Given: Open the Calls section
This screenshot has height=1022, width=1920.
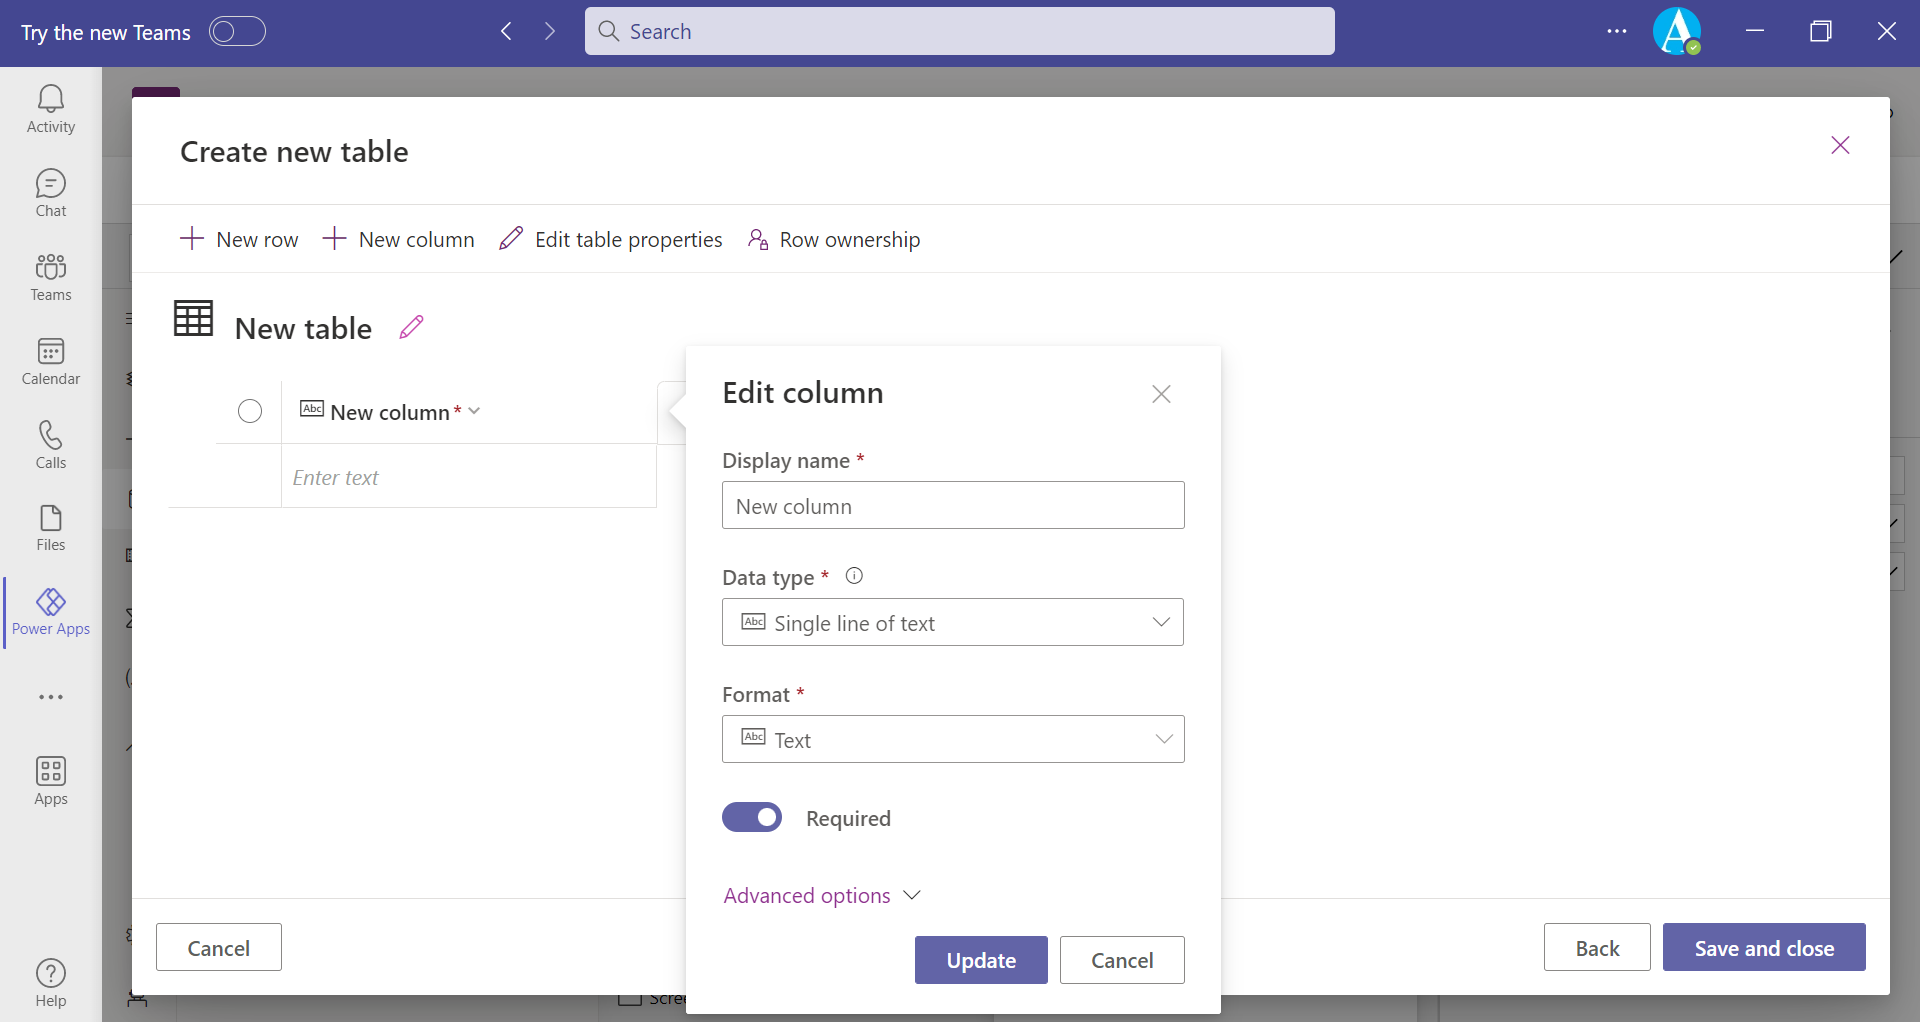Looking at the screenshot, I should (51, 445).
